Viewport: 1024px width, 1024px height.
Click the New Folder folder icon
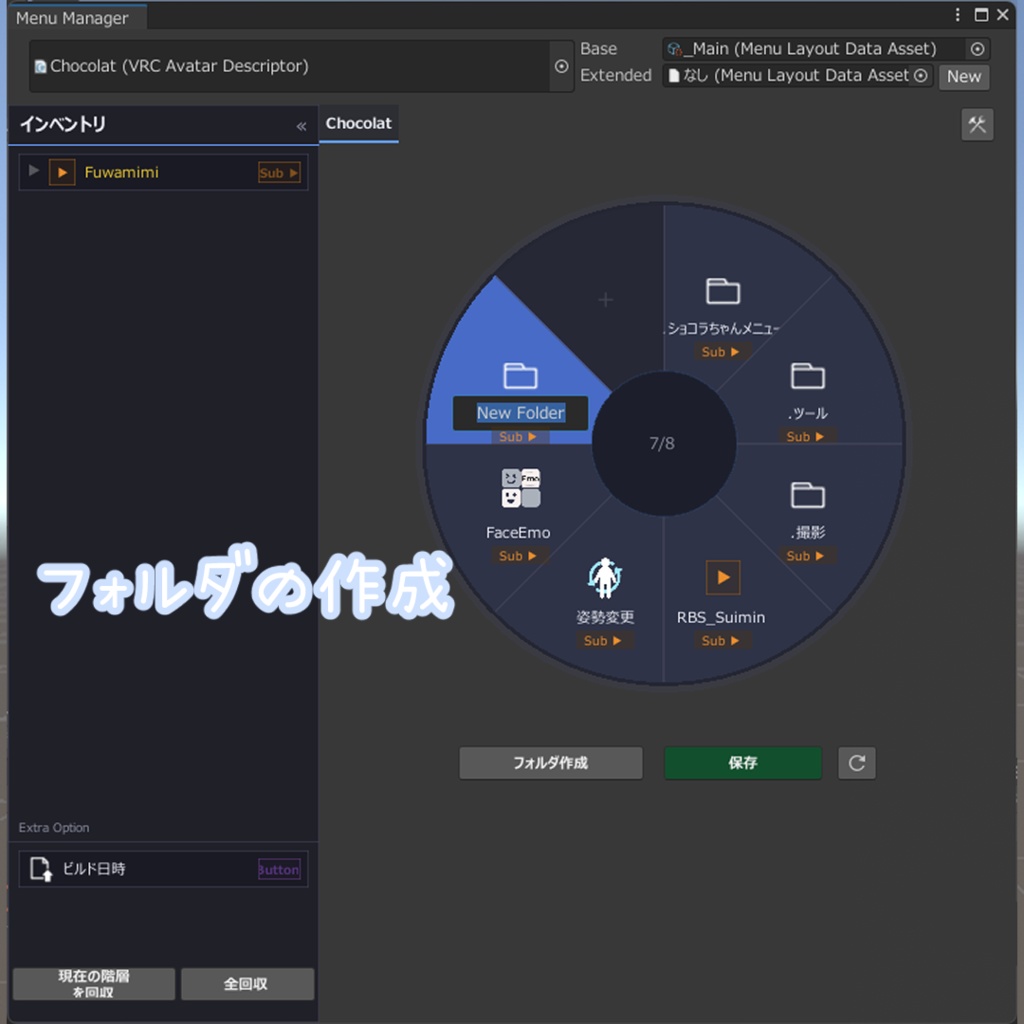[x=521, y=376]
